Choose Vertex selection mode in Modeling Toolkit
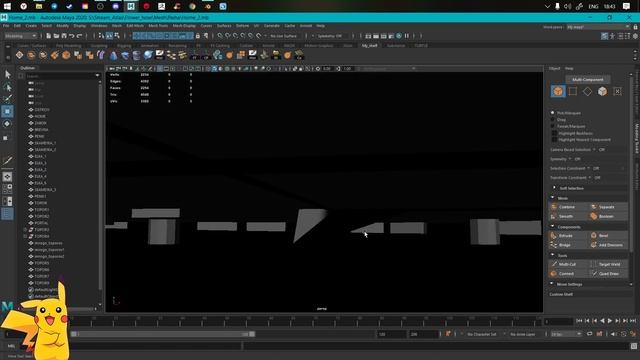640x360 pixels. (573, 91)
